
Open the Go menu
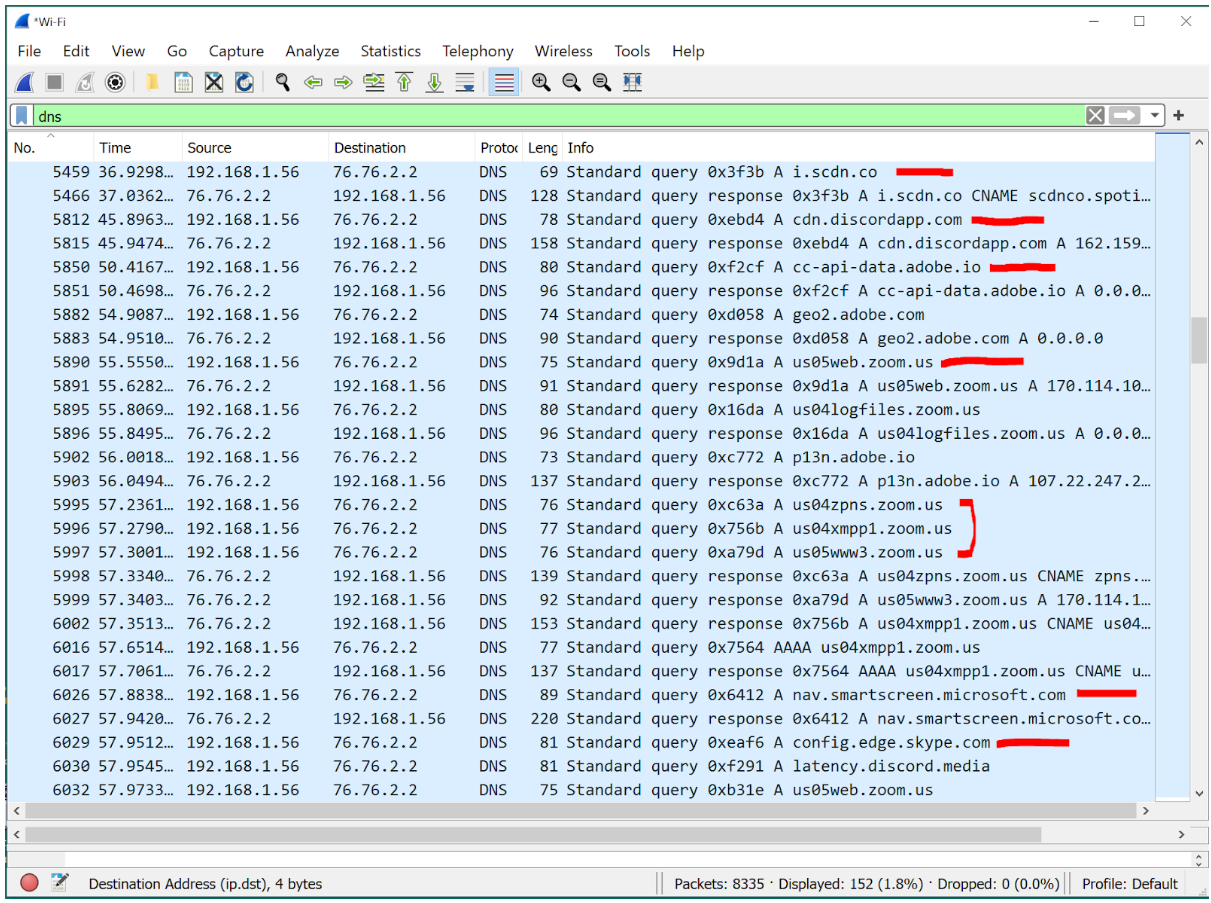pos(177,51)
